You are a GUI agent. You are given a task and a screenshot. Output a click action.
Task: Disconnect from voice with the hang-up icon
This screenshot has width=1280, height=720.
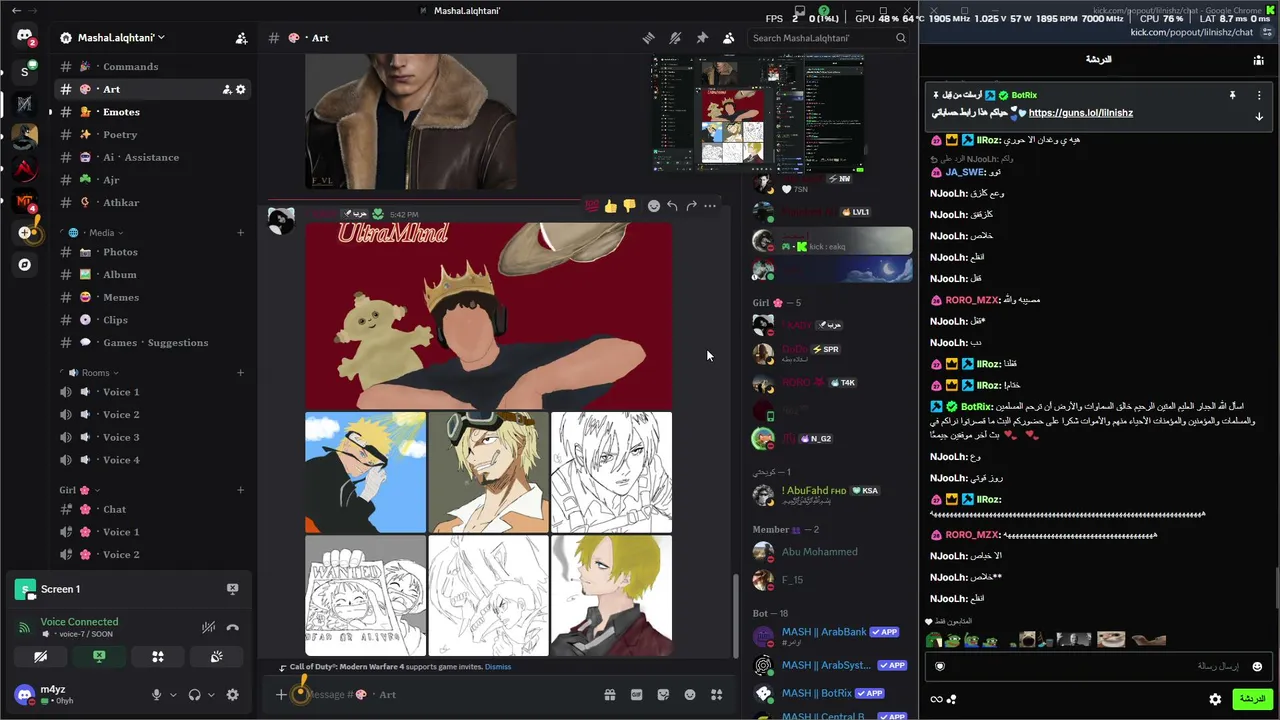tap(232, 627)
